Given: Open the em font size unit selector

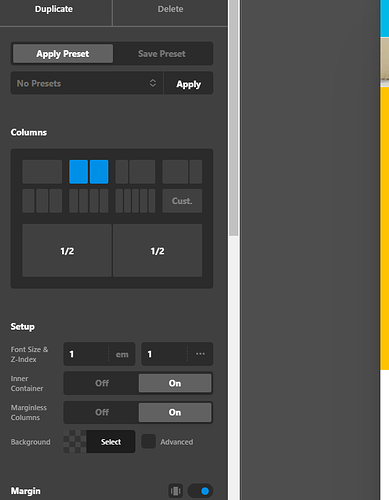Looking at the screenshot, I should tap(122, 354).
